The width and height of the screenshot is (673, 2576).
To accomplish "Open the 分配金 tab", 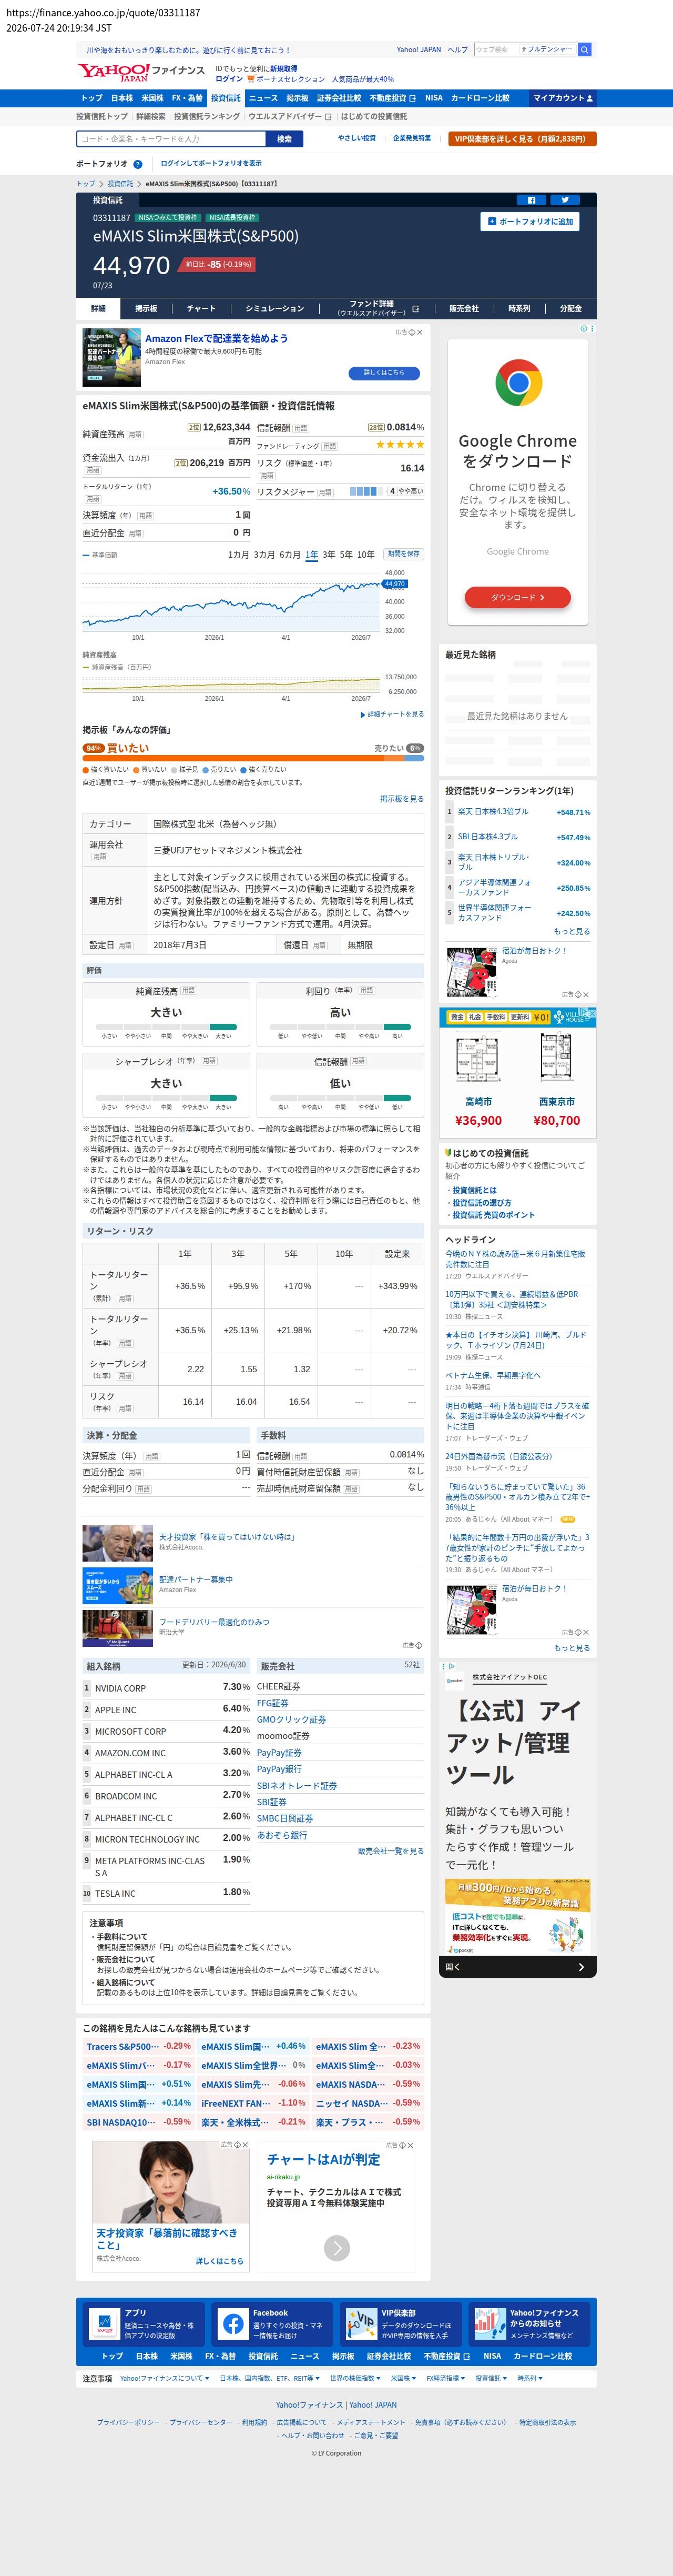I will click(x=570, y=309).
